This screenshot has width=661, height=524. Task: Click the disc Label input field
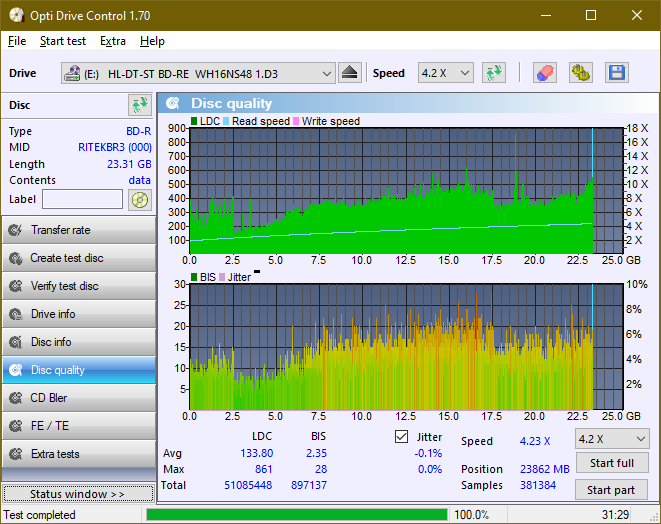pyautogui.click(x=82, y=199)
